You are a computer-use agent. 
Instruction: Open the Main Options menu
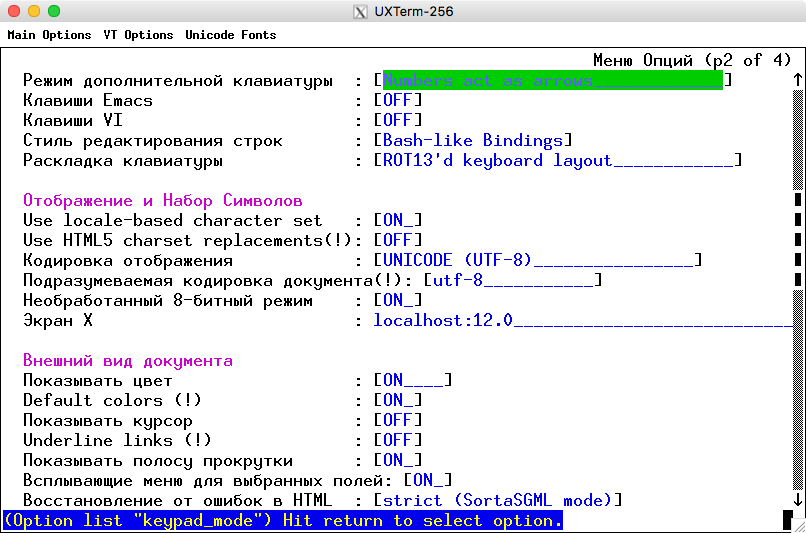pyautogui.click(x=49, y=35)
